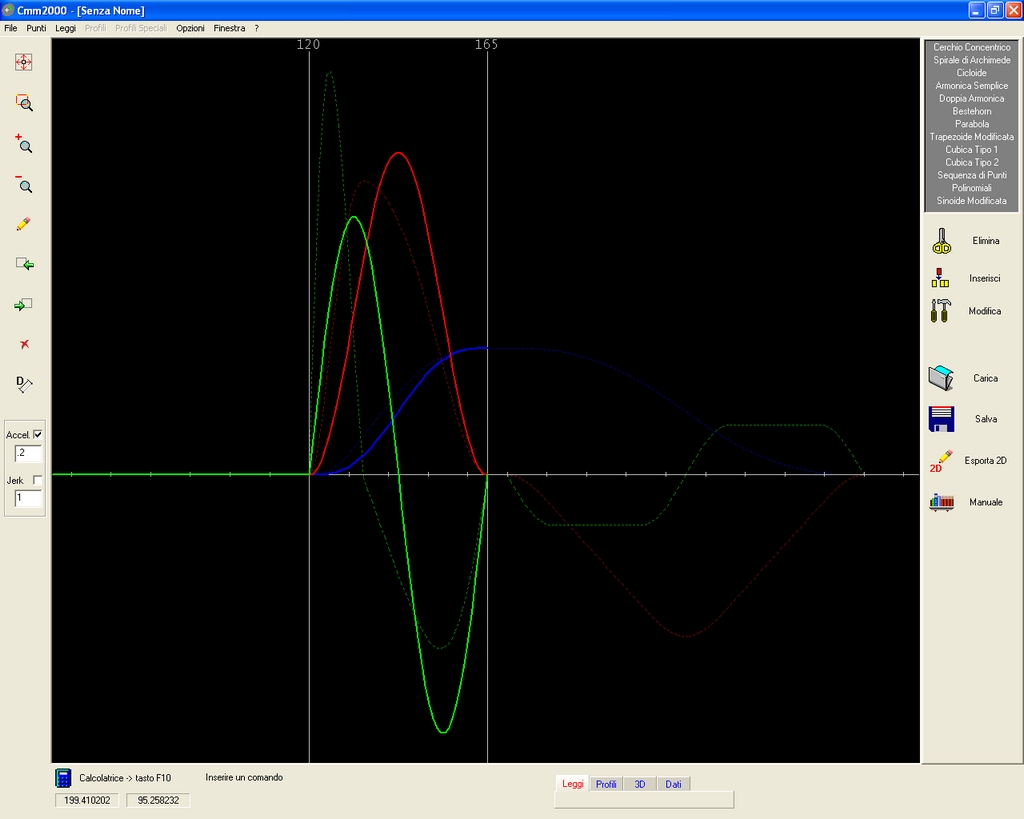Click the Esporta 2D label
This screenshot has height=819, width=1024.
click(985, 460)
